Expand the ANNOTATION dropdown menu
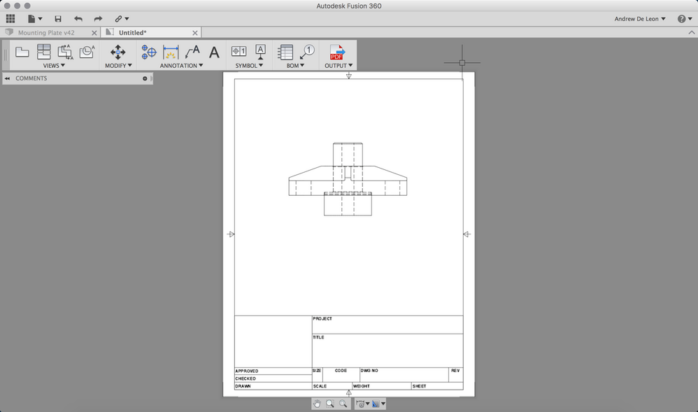Viewport: 698px width, 412px height. click(x=180, y=66)
